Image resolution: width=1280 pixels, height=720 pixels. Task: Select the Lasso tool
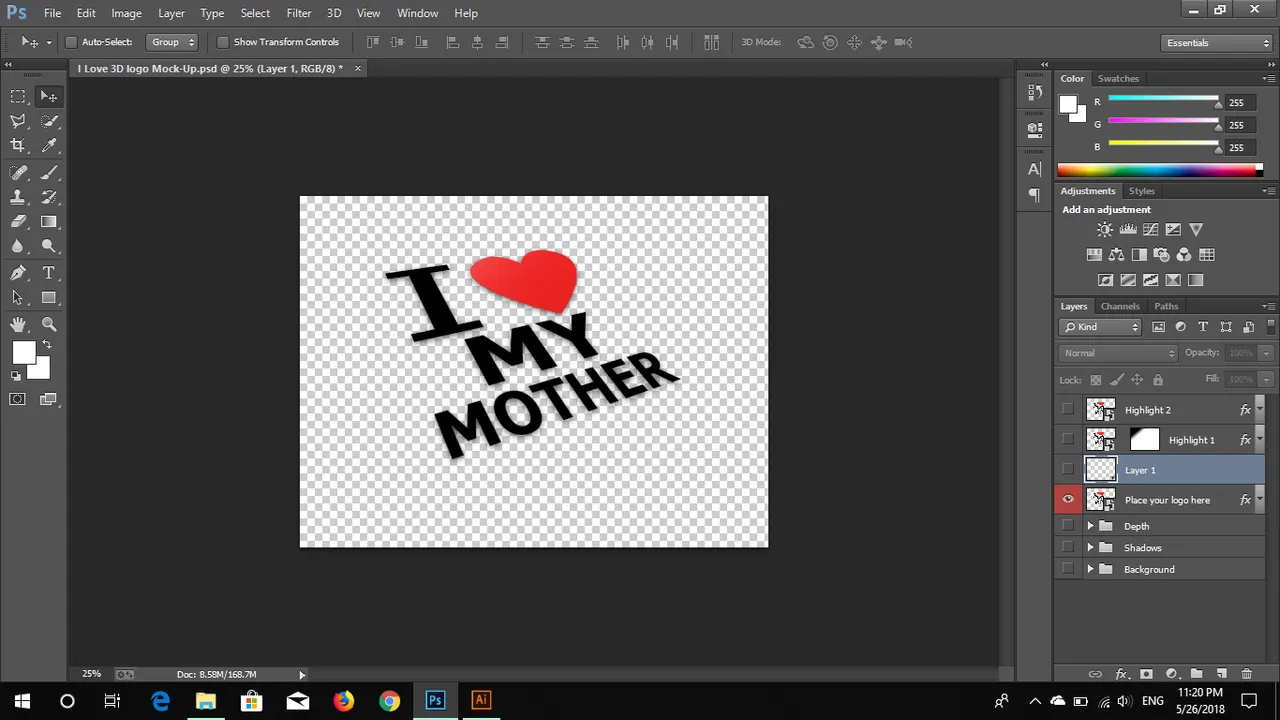[x=18, y=121]
